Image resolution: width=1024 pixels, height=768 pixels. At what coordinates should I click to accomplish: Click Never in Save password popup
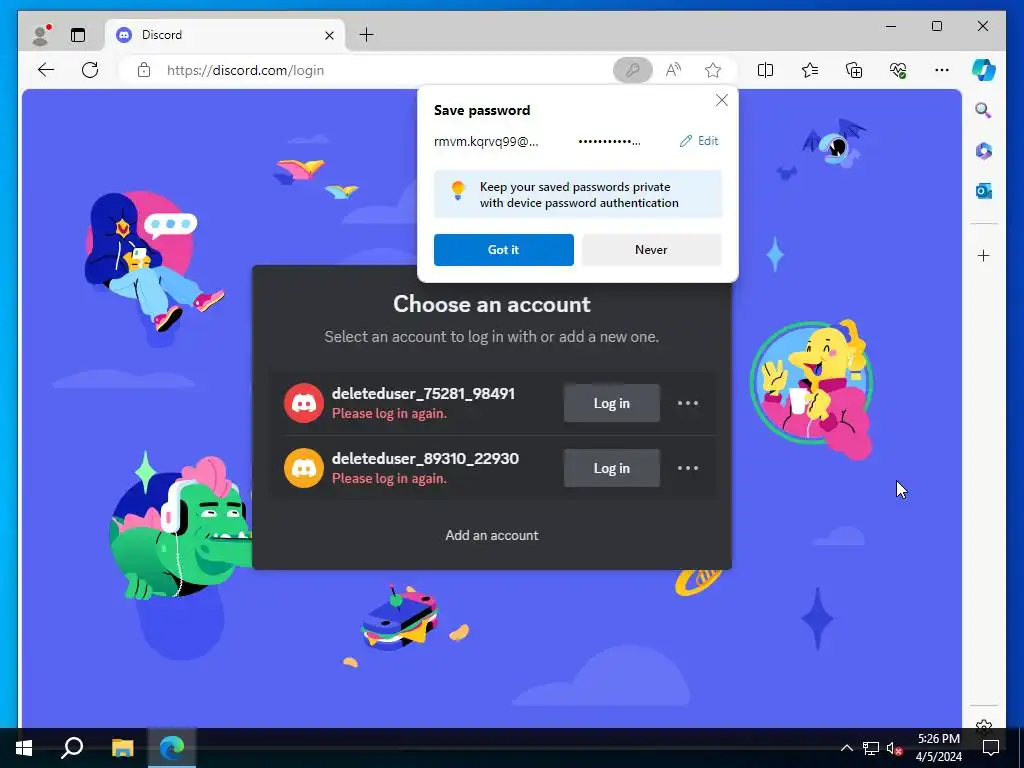(x=651, y=250)
